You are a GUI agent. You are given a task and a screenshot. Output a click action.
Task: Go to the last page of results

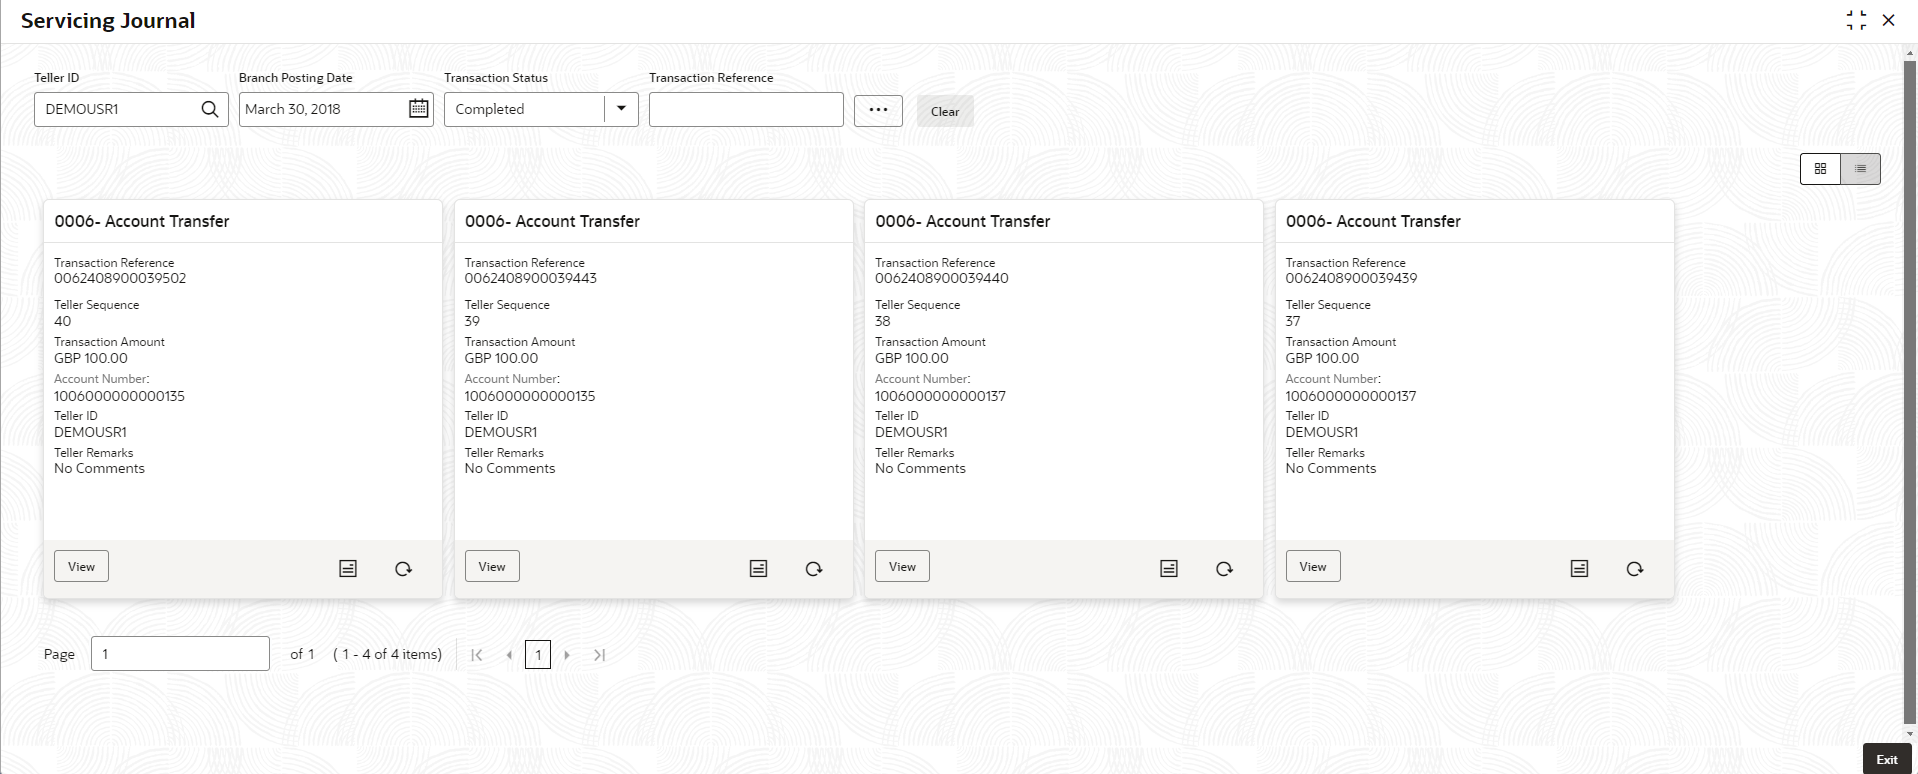[x=599, y=655]
